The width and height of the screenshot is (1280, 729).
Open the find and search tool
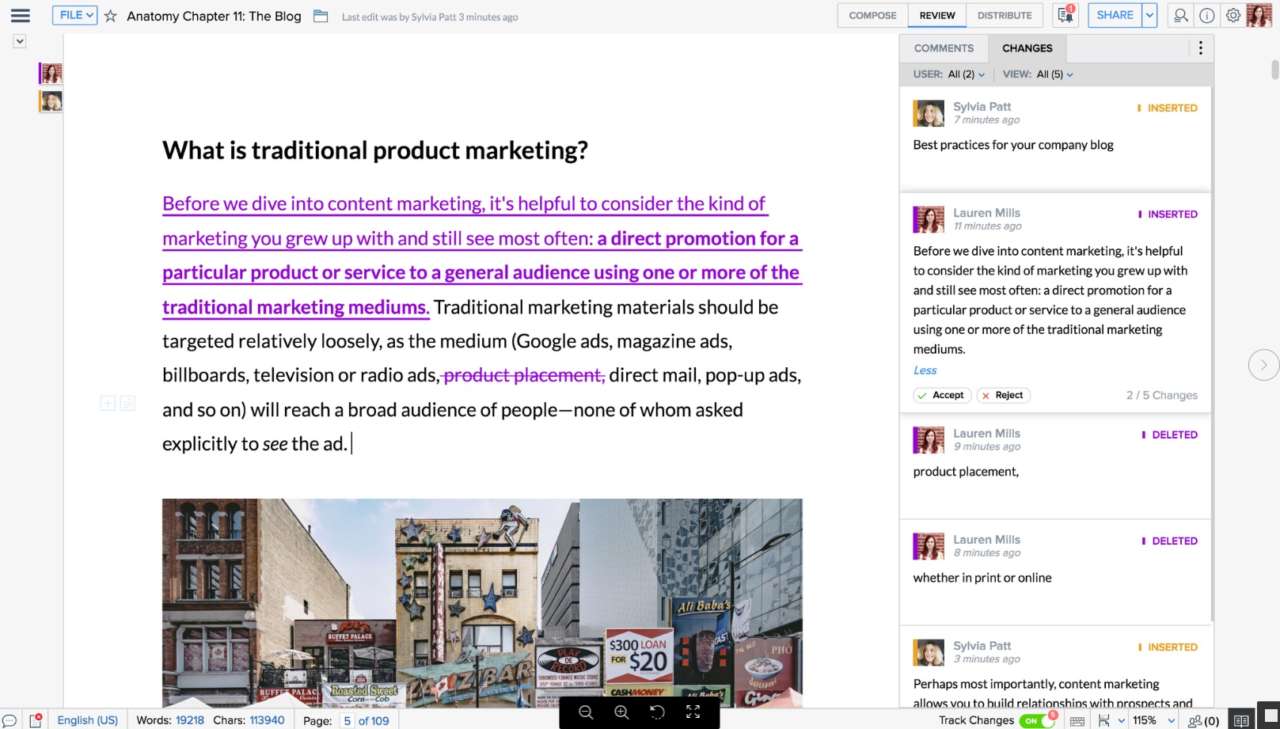click(1181, 15)
